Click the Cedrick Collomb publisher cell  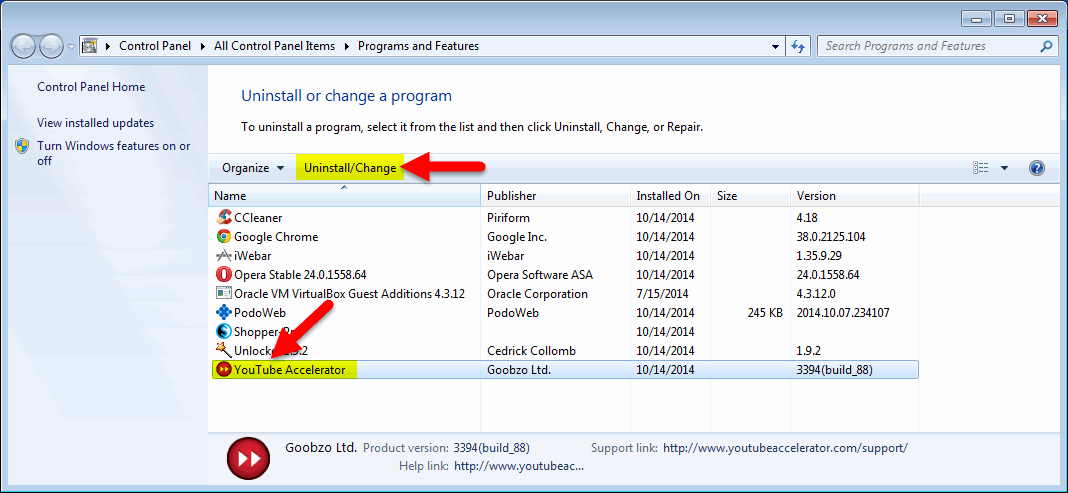coord(531,351)
